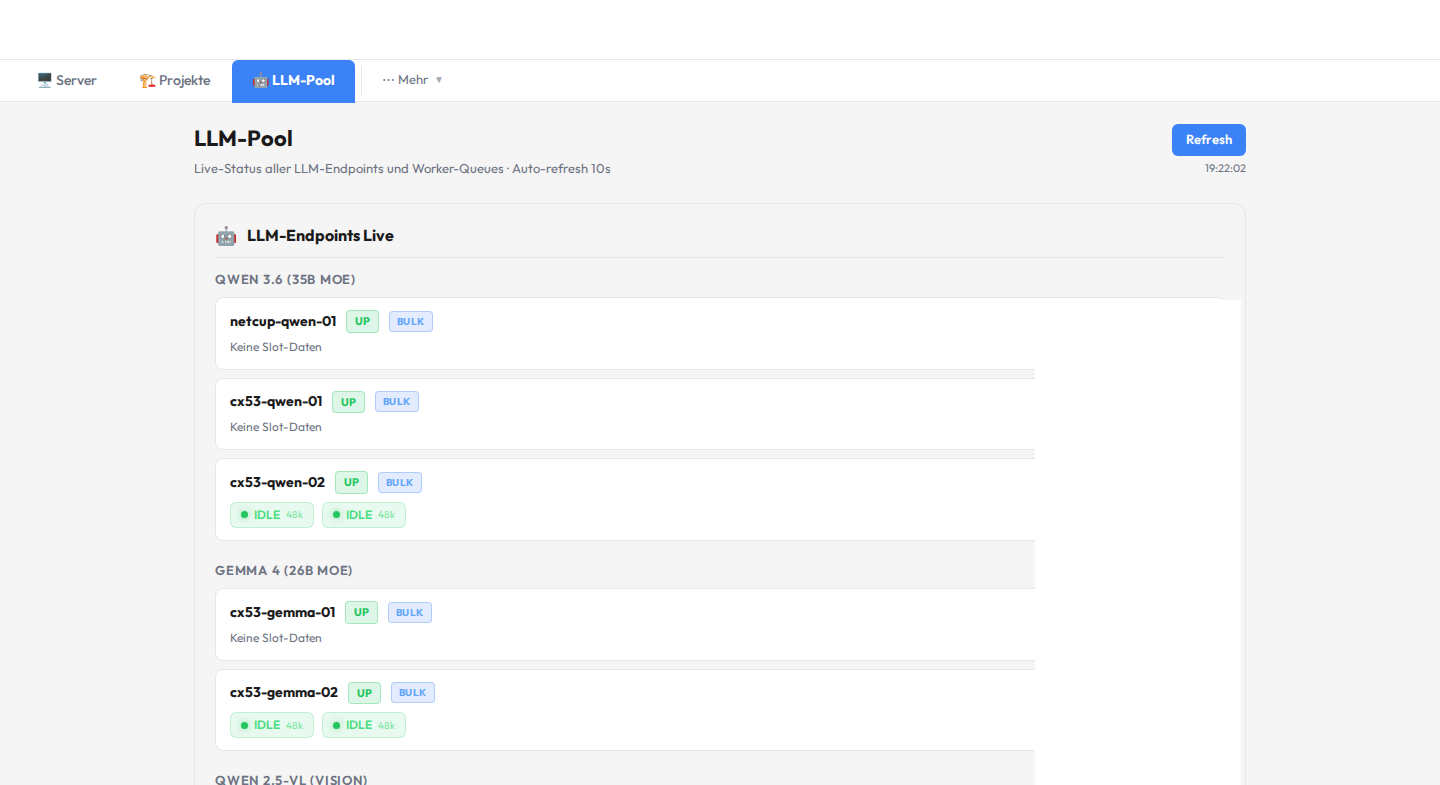The width and height of the screenshot is (1440, 785).
Task: Click the BULK badge of cx53-qwen-01
Action: click(x=397, y=402)
